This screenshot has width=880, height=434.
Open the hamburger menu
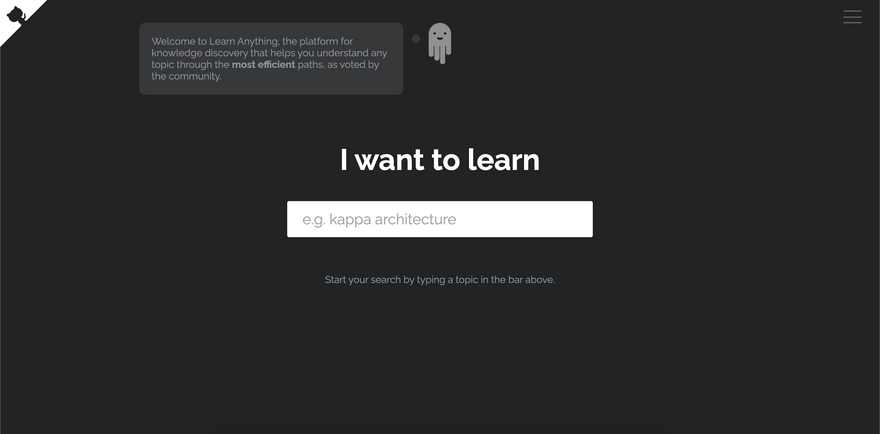point(852,17)
